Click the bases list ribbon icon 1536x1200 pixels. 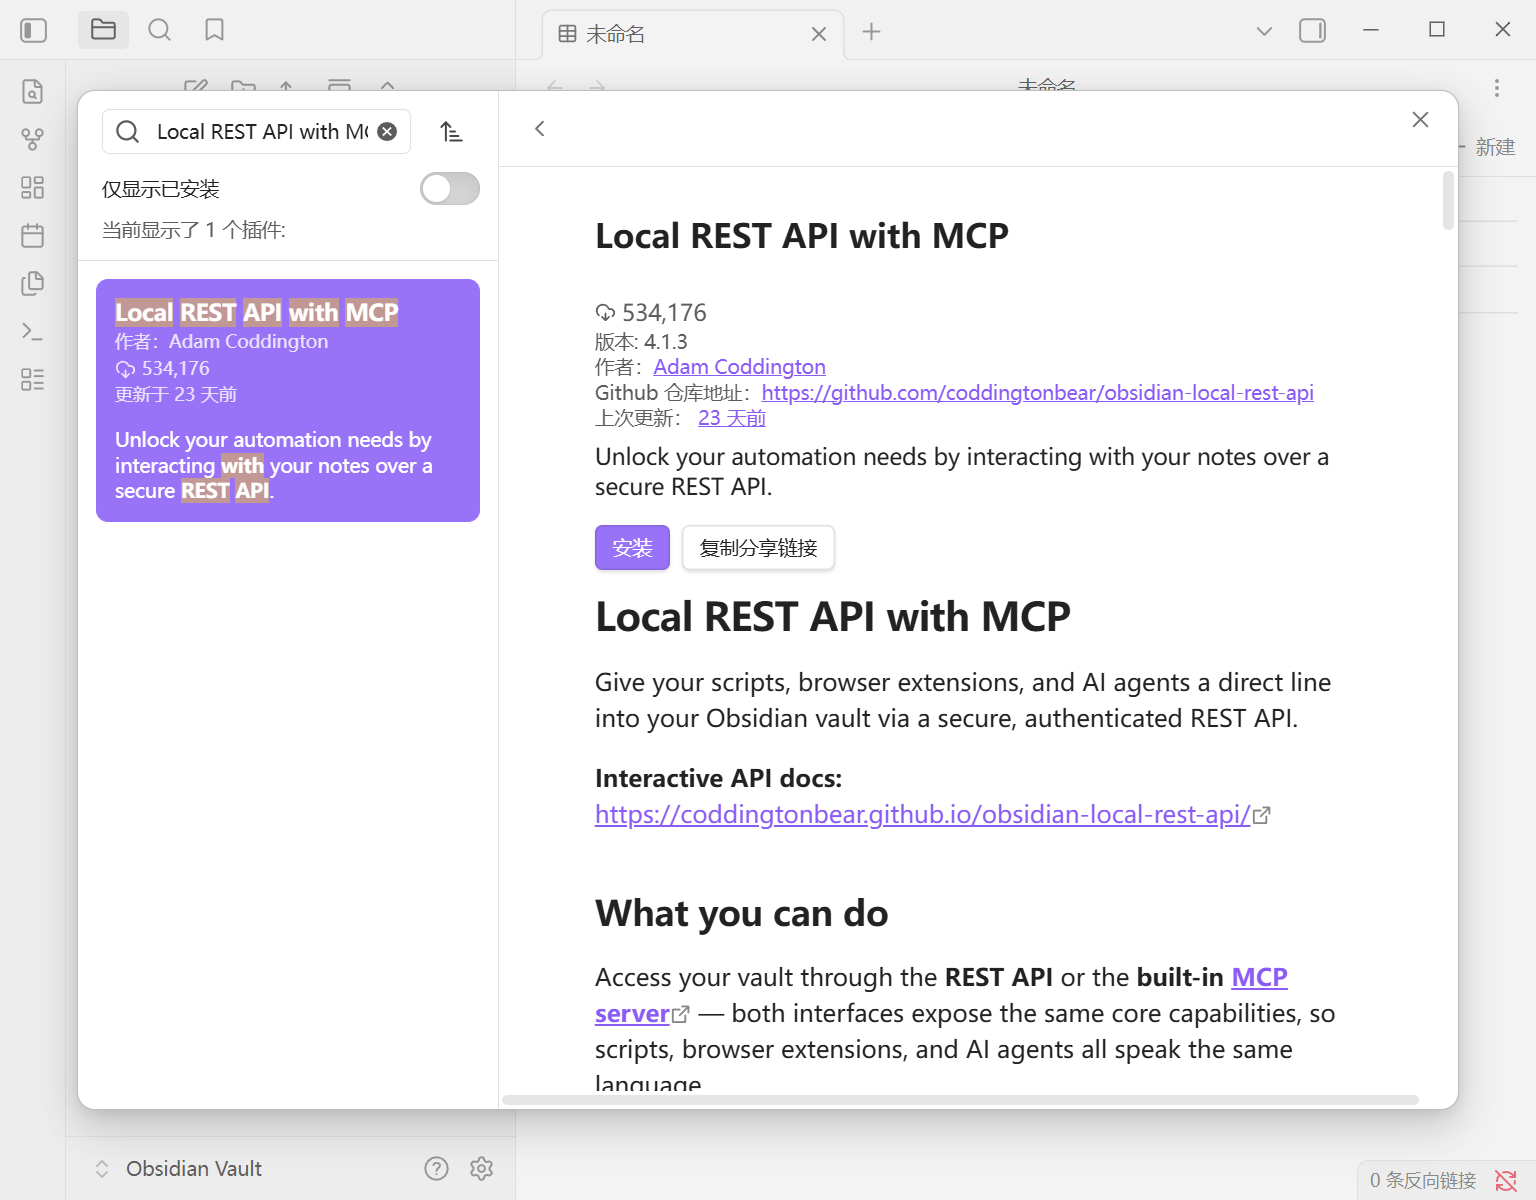(x=32, y=379)
